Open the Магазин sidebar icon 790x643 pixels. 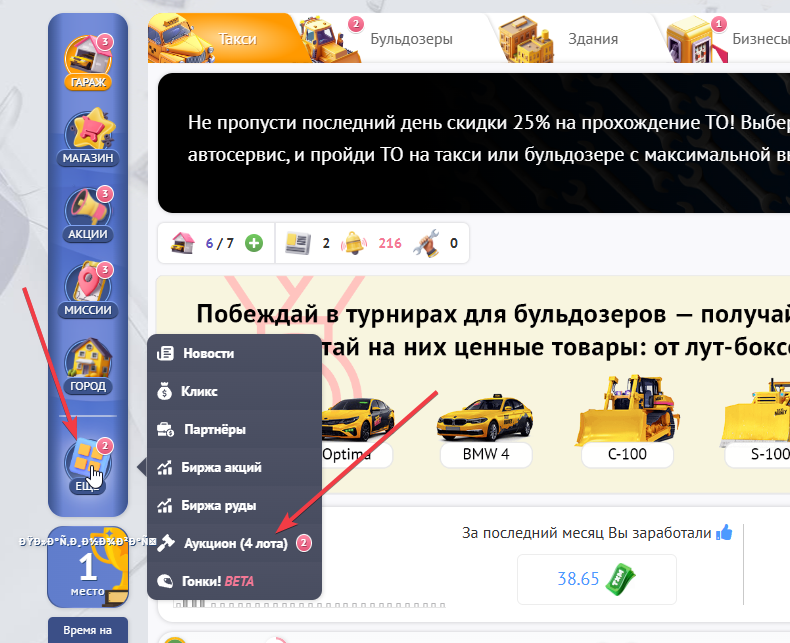[88, 136]
